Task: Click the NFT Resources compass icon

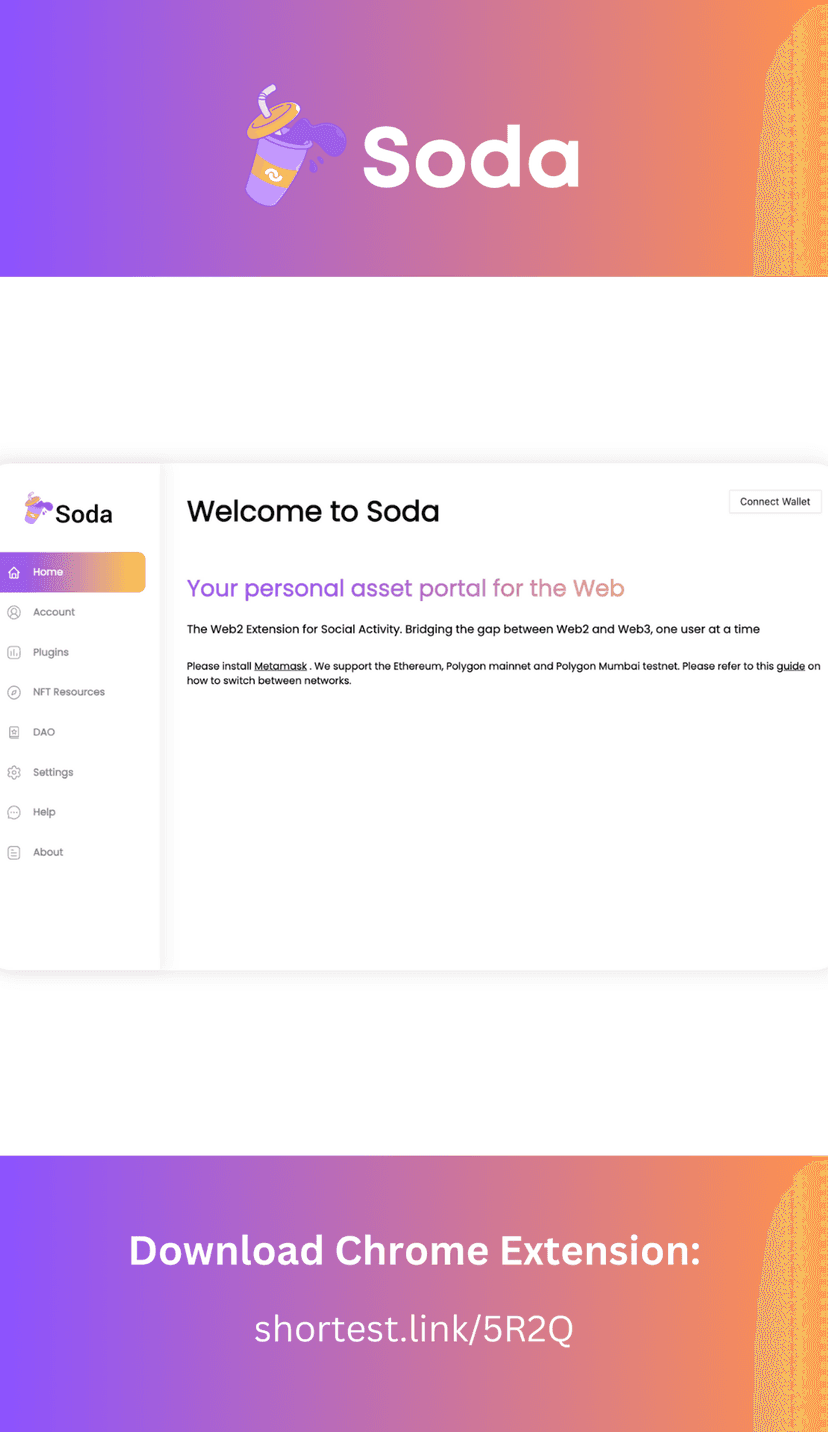Action: (x=14, y=692)
